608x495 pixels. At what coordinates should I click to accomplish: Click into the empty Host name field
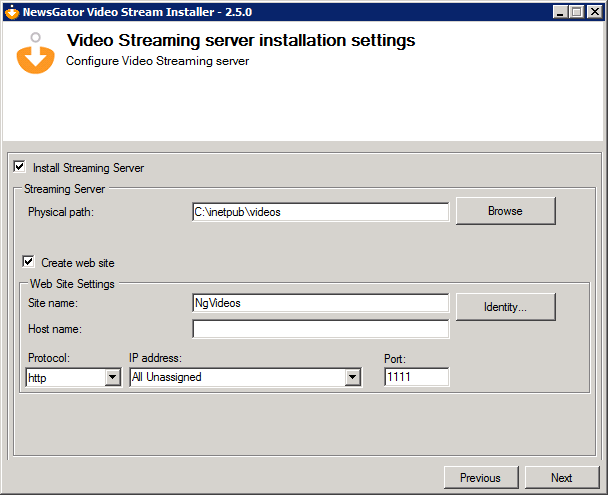(320, 329)
